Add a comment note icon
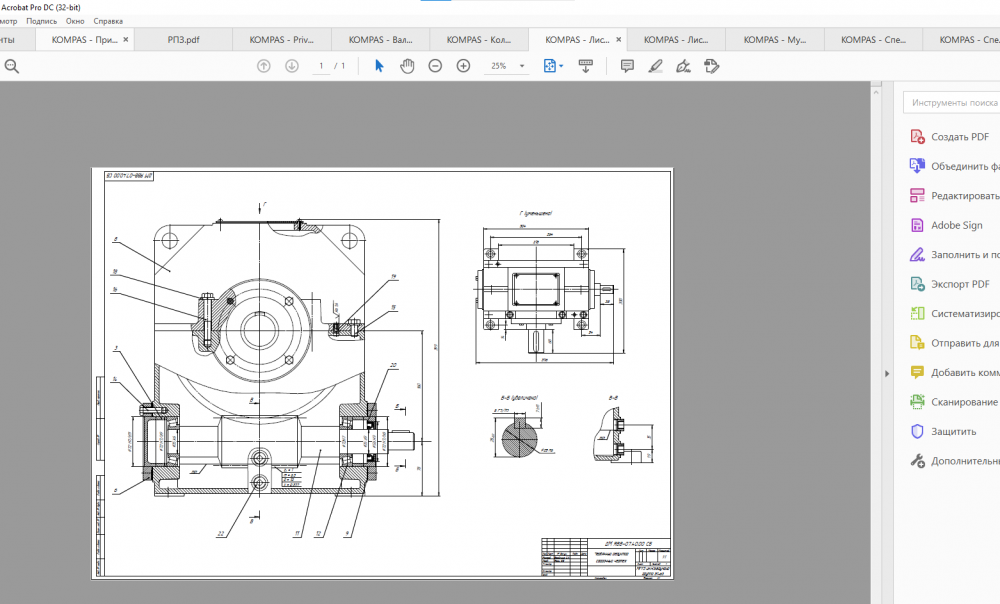Image resolution: width=1000 pixels, height=604 pixels. [627, 66]
